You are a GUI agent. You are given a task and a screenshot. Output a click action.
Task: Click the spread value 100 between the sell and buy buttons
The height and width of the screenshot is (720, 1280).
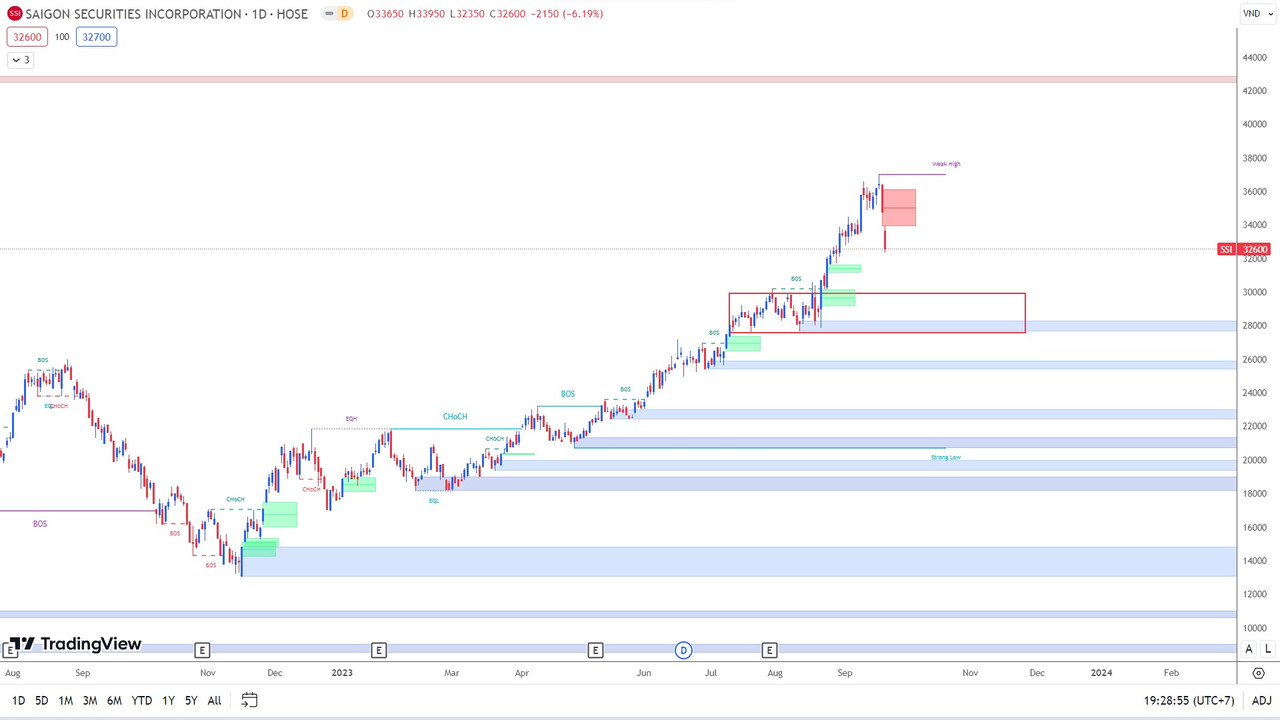[x=62, y=37]
